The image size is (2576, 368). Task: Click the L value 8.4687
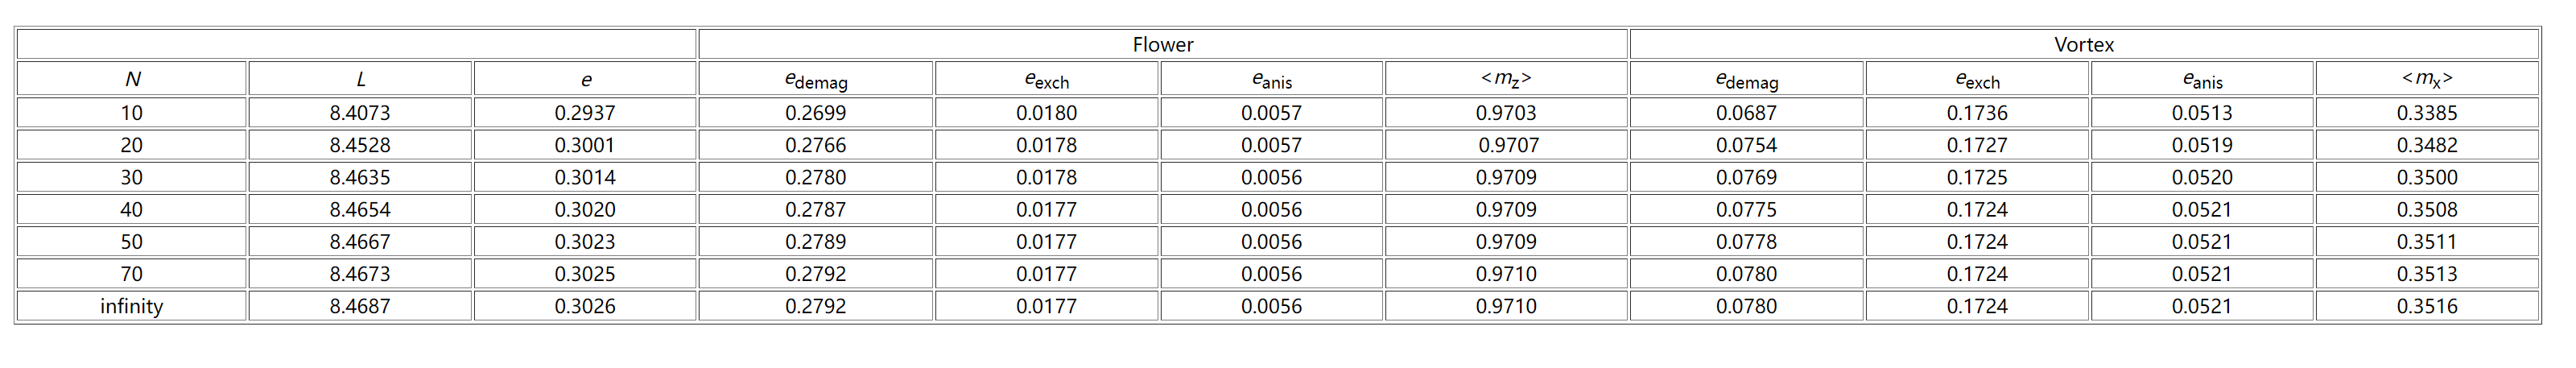pyautogui.click(x=360, y=306)
